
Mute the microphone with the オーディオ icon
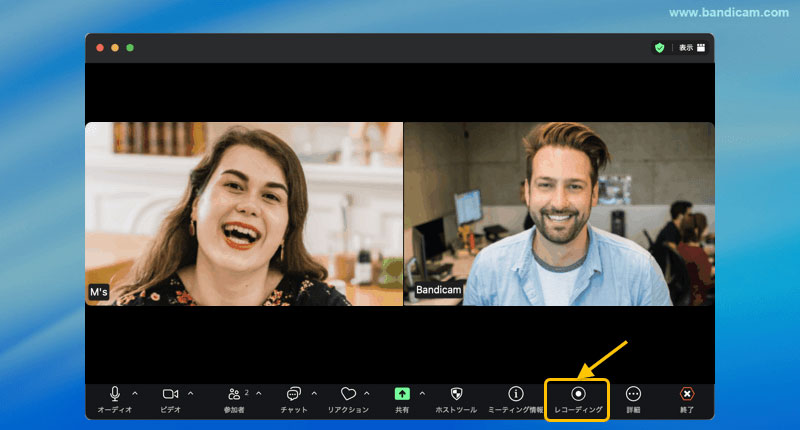(x=115, y=395)
